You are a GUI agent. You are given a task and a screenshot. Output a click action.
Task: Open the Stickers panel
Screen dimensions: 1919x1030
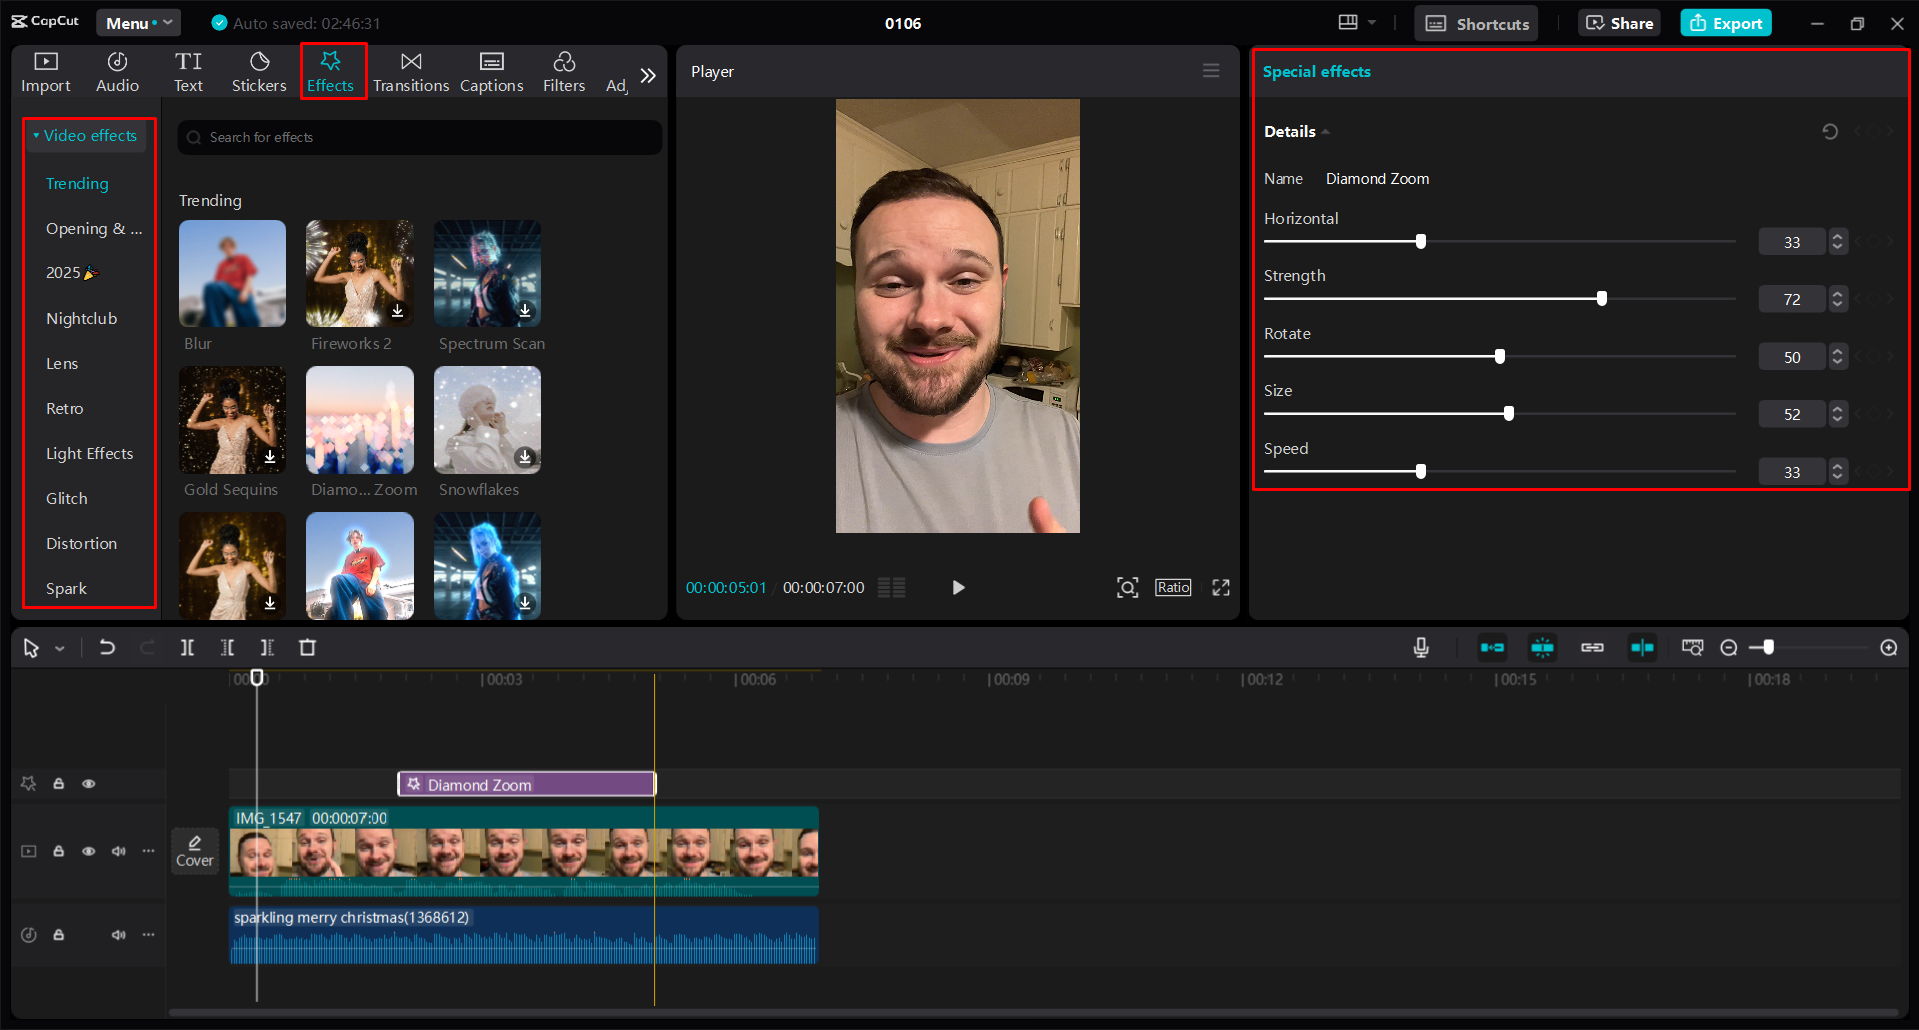click(259, 71)
